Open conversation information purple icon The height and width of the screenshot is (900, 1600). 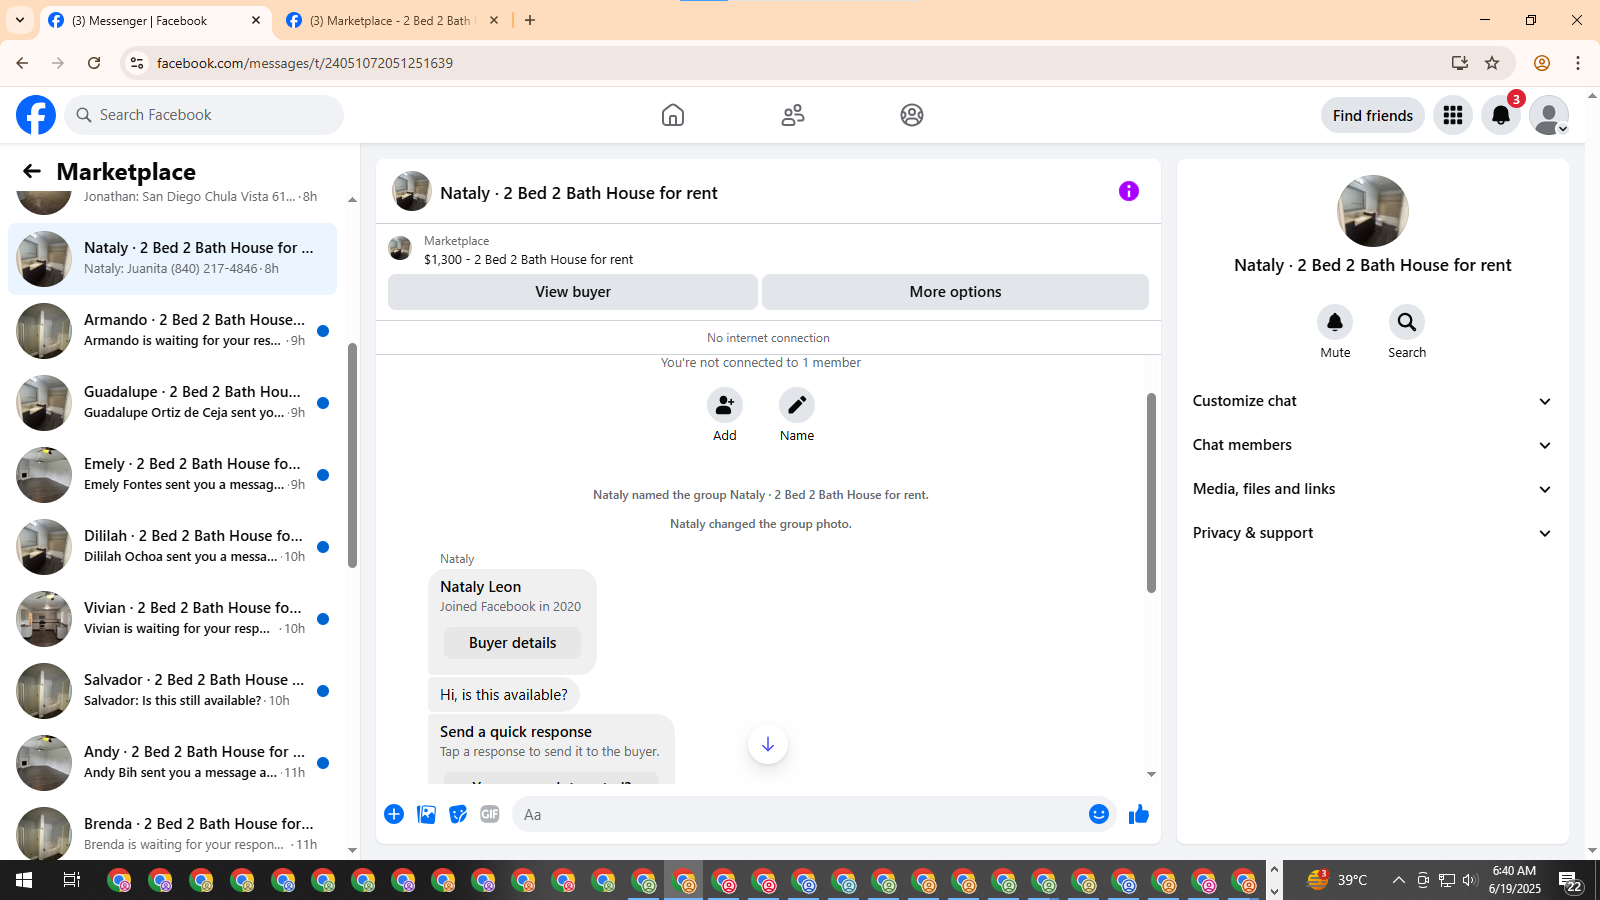point(1129,191)
